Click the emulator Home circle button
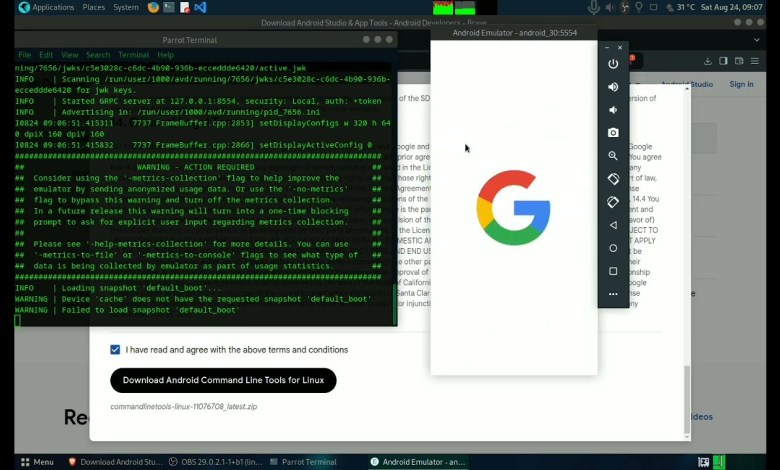 [x=613, y=248]
